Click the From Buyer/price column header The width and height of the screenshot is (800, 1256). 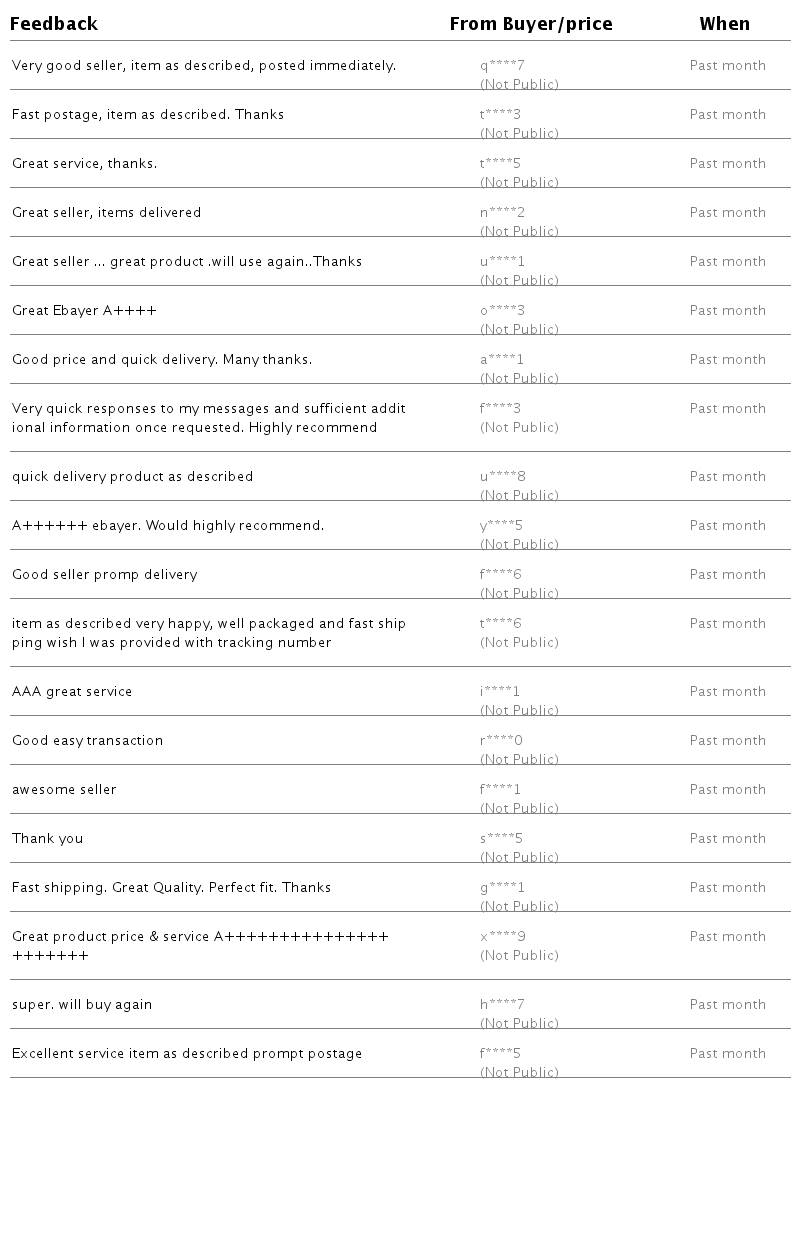[x=530, y=24]
